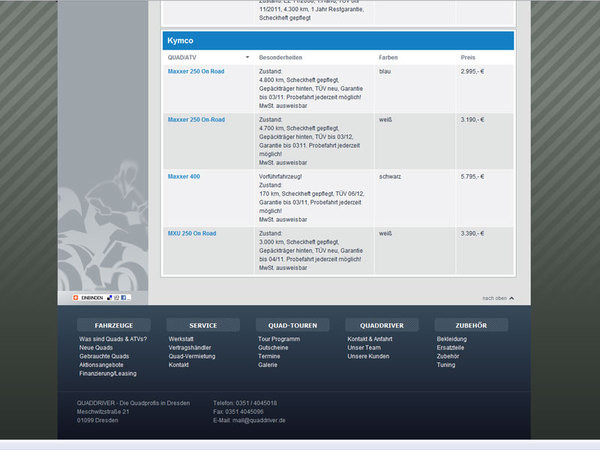Open the QUAD-TOUREN footer heading
The width and height of the screenshot is (600, 450).
(293, 325)
